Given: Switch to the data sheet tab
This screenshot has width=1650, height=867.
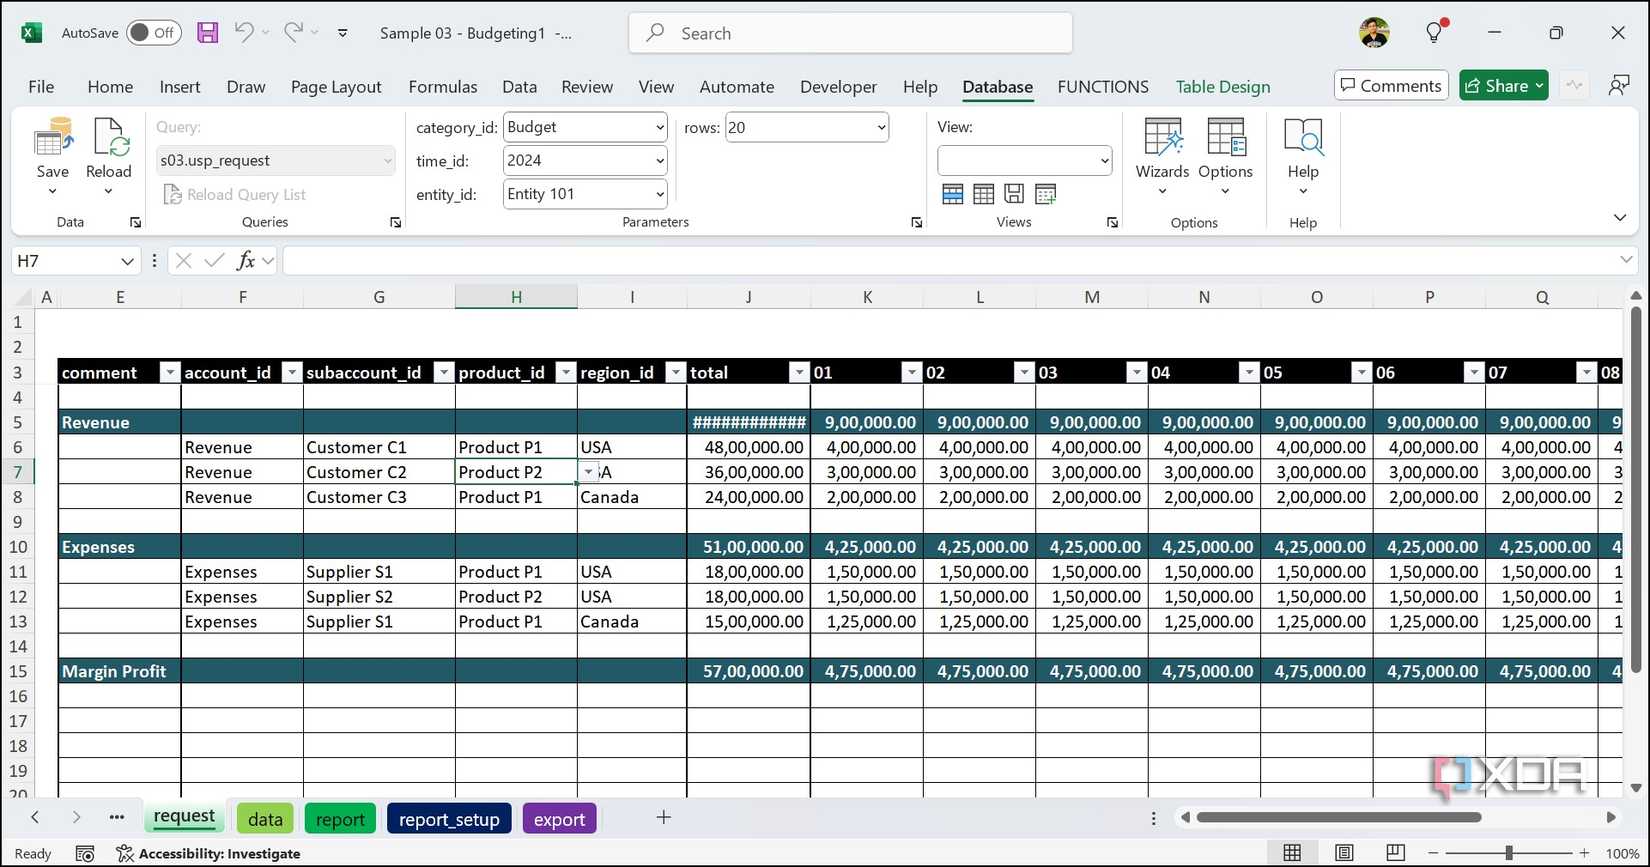Looking at the screenshot, I should [265, 819].
